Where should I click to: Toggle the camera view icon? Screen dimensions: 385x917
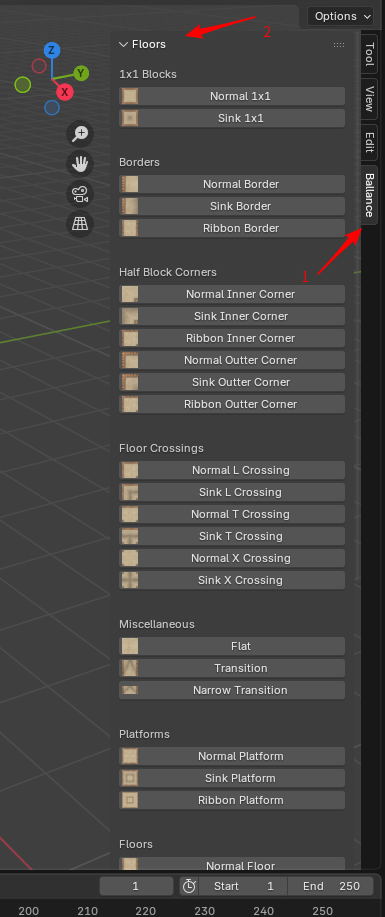80,194
